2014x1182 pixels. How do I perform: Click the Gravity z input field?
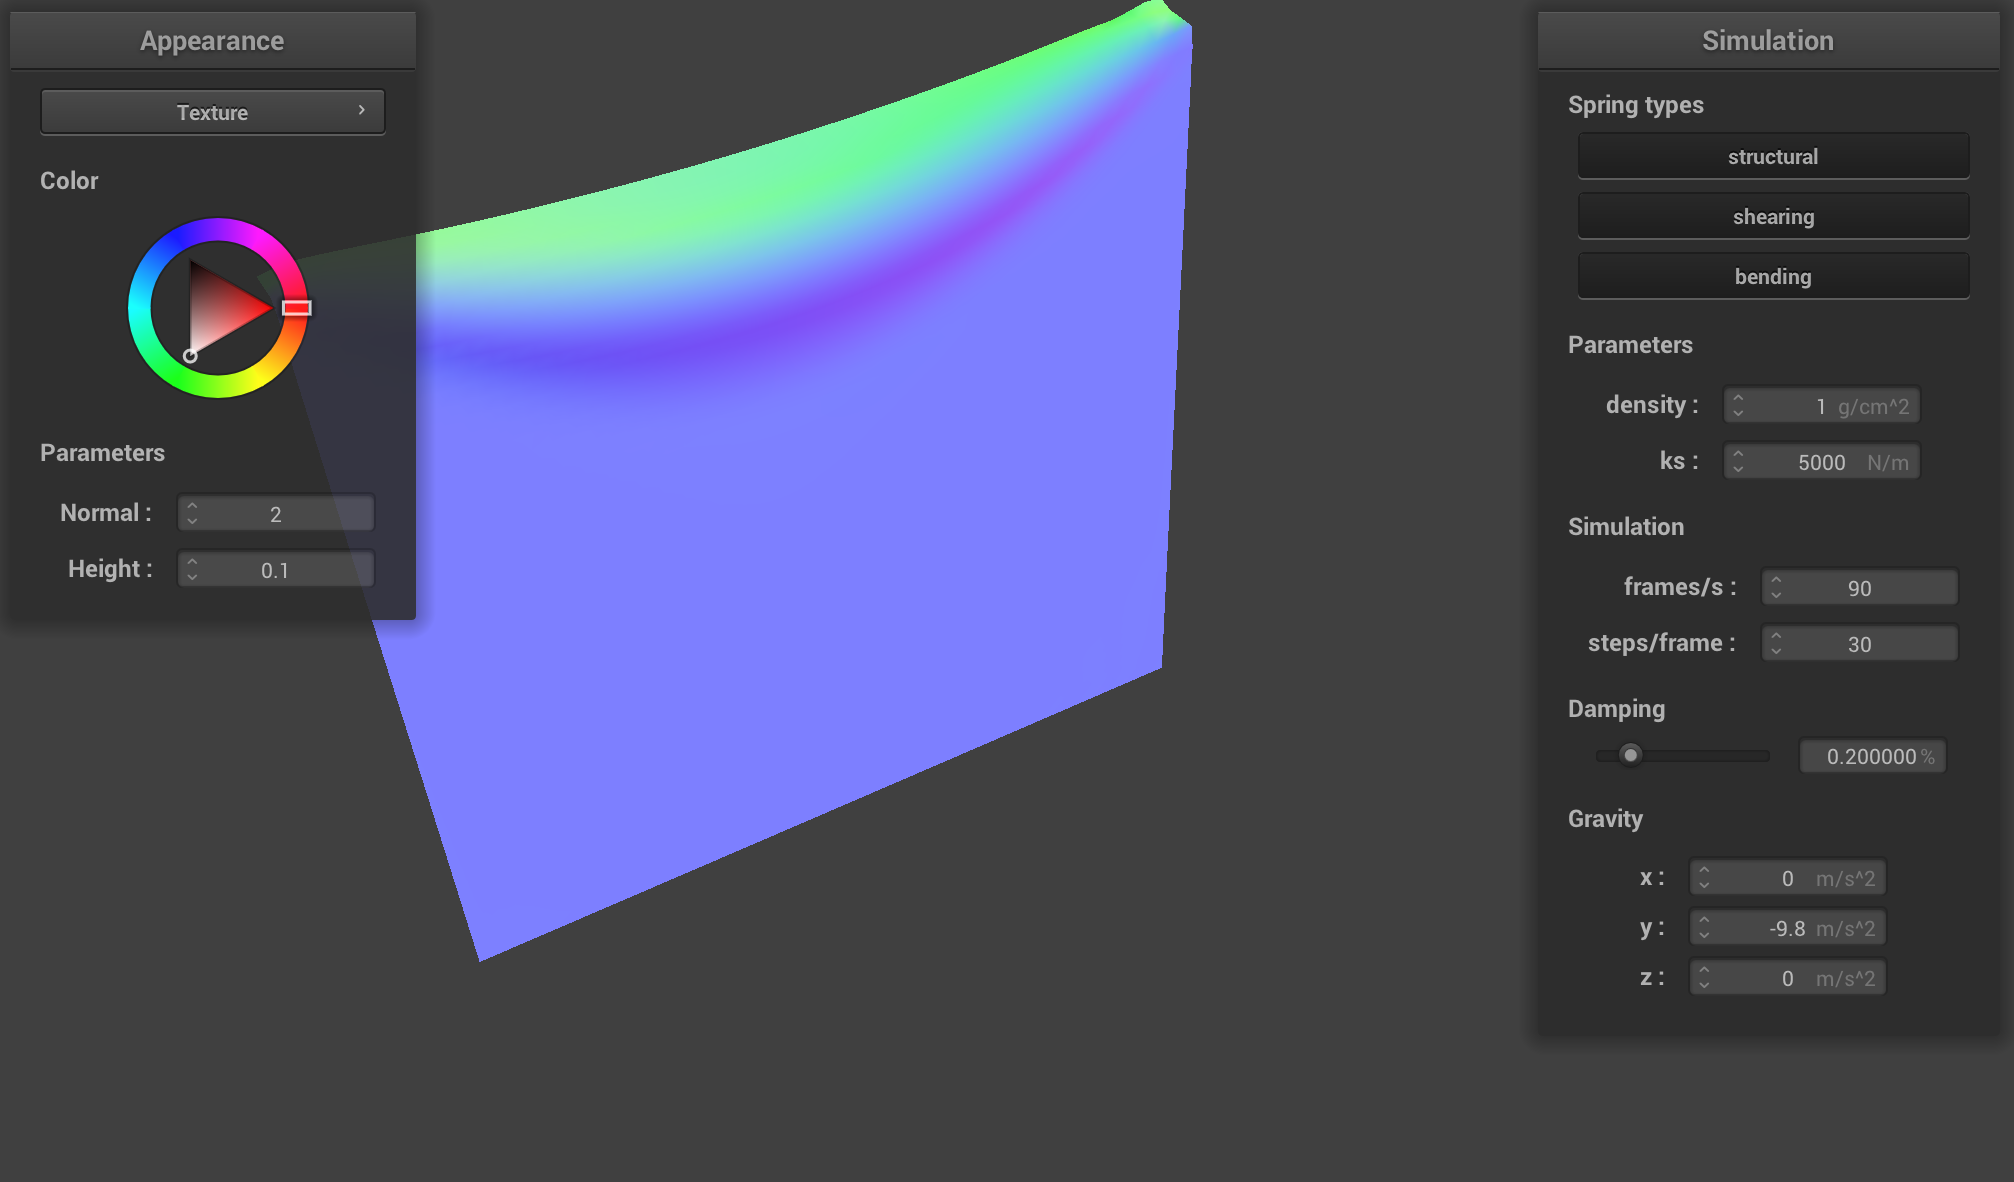tap(1787, 977)
